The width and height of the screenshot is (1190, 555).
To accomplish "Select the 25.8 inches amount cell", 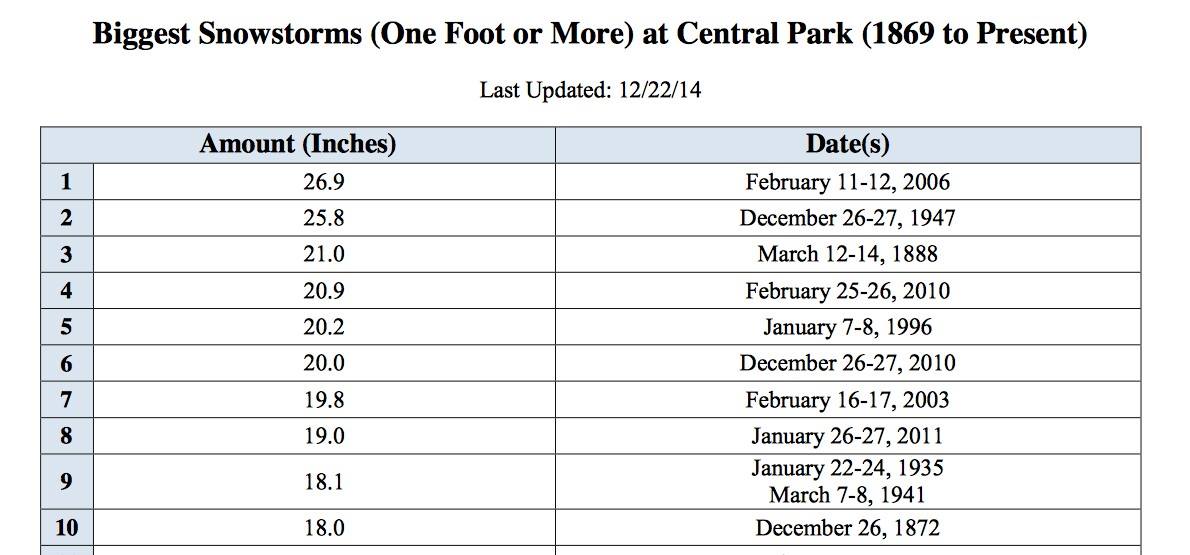I will pos(323,218).
